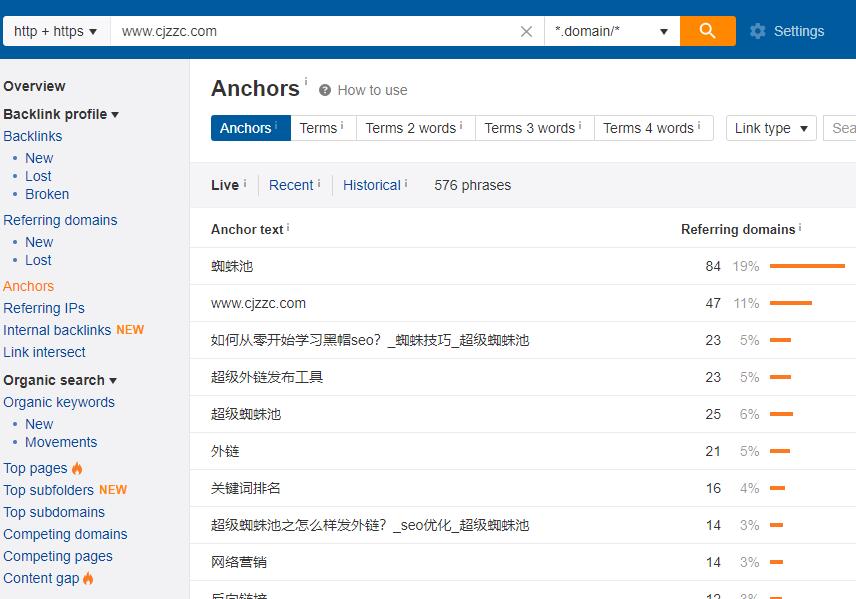Viewport: 856px width, 599px height.
Task: Clear the URL field with X icon
Action: click(526, 31)
